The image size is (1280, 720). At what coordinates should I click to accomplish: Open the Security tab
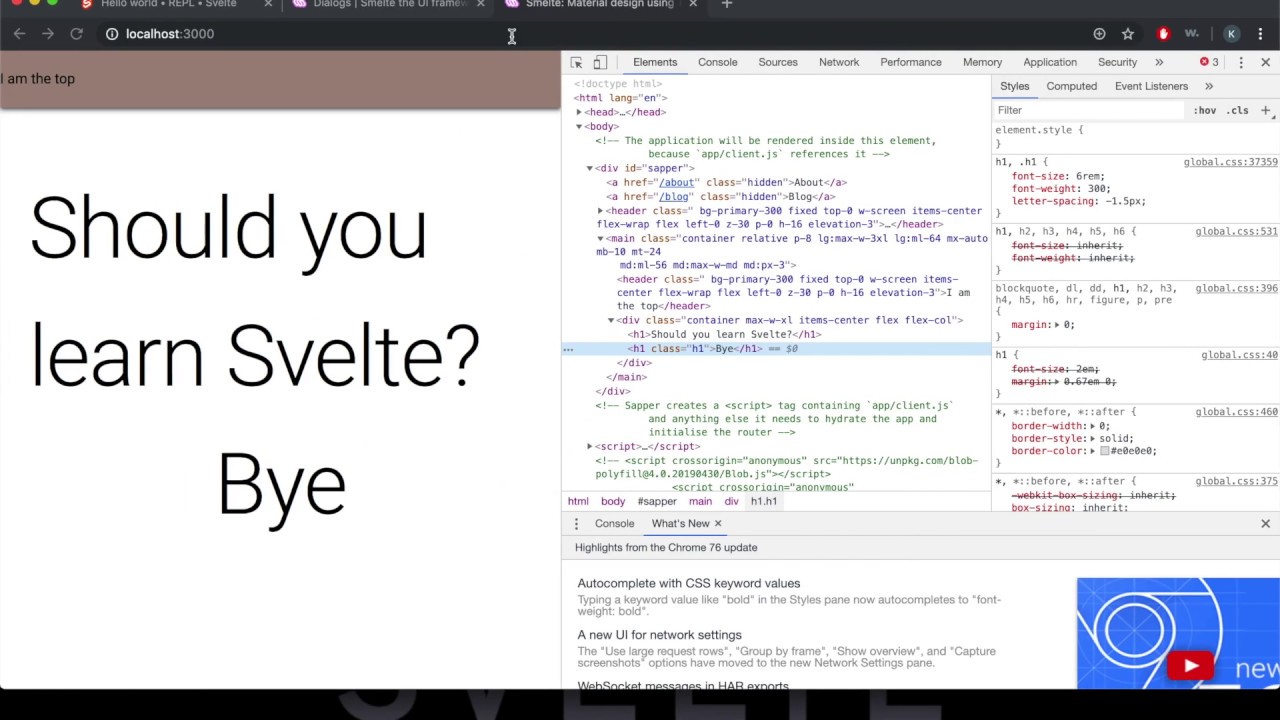tap(1117, 62)
